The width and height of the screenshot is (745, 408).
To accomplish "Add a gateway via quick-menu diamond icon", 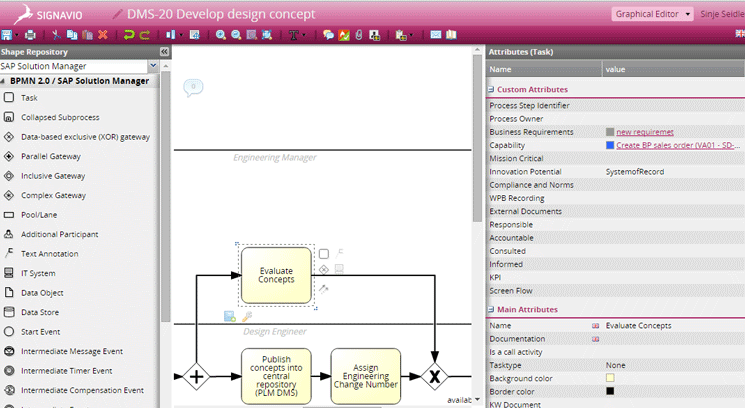I will coord(324,269).
